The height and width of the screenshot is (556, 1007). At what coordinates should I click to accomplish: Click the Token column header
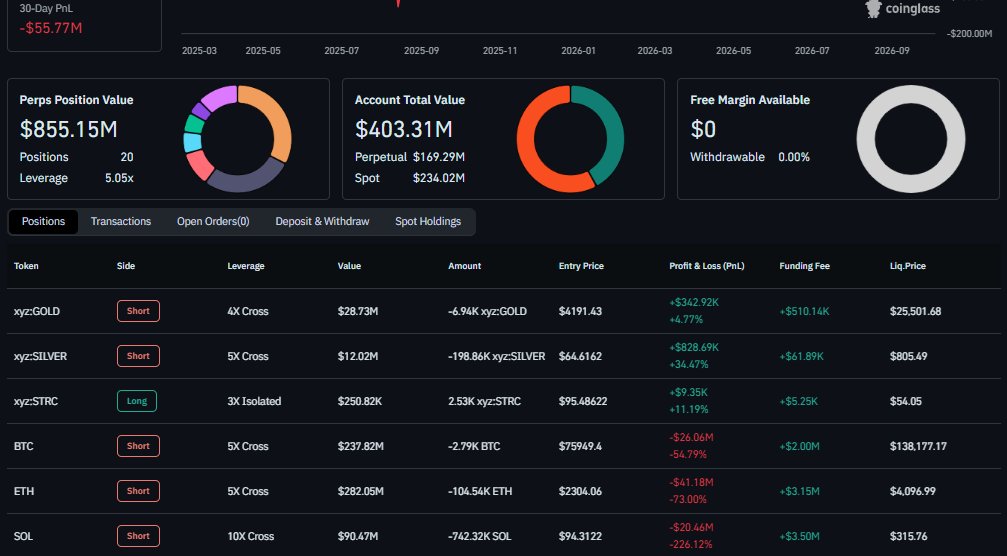pos(26,266)
